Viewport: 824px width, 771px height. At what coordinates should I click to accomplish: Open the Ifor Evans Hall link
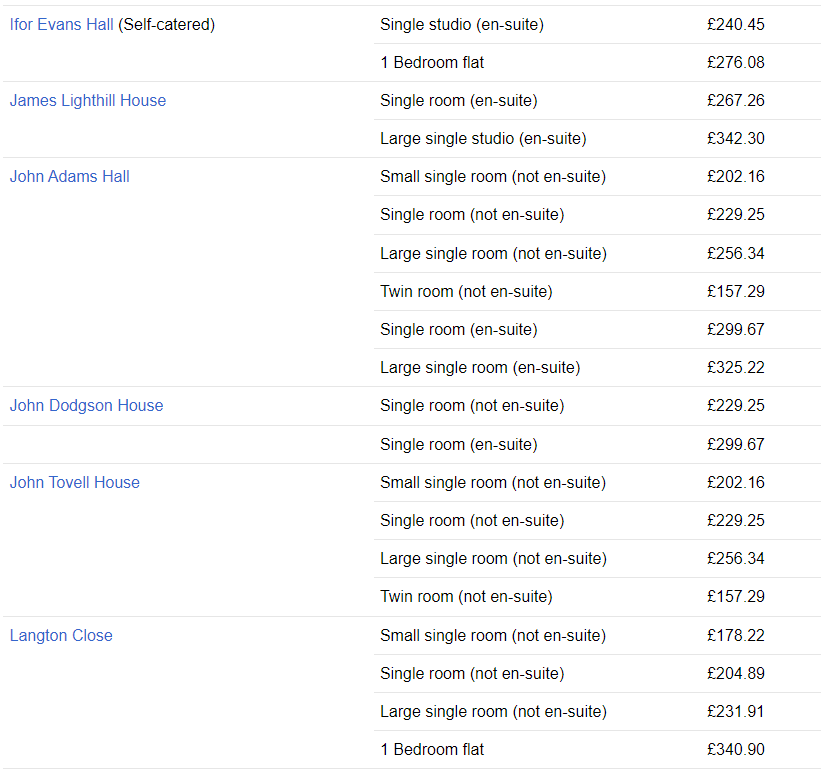[61, 25]
